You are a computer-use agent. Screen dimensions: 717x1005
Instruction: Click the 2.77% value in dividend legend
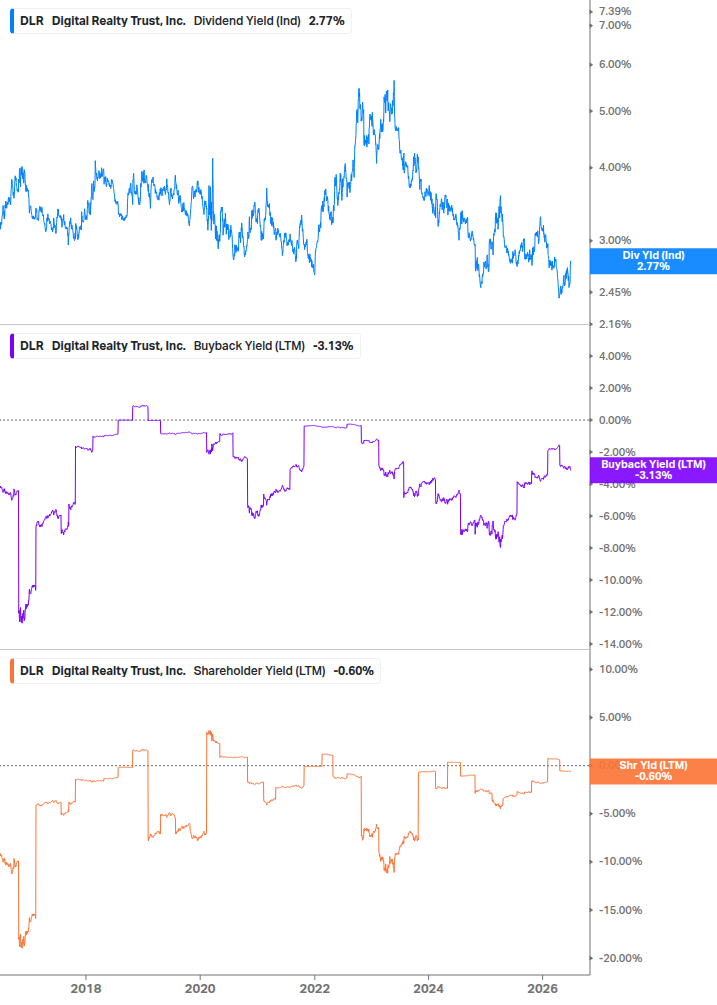[x=327, y=21]
